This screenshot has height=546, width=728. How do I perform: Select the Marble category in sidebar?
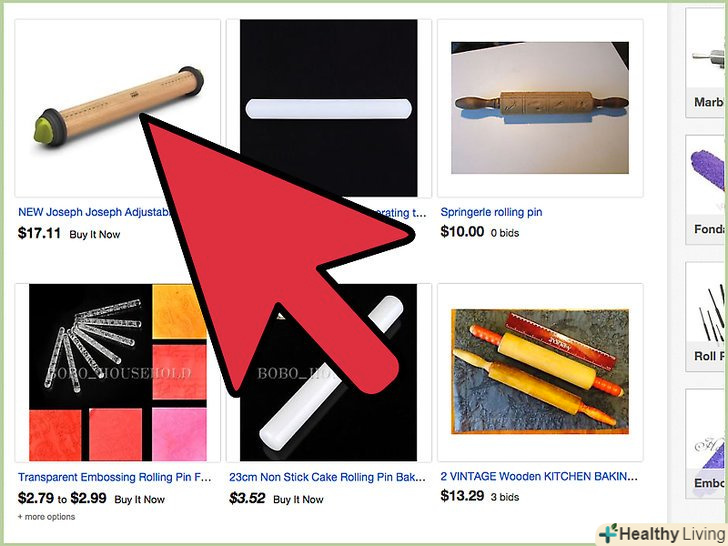pos(707,63)
